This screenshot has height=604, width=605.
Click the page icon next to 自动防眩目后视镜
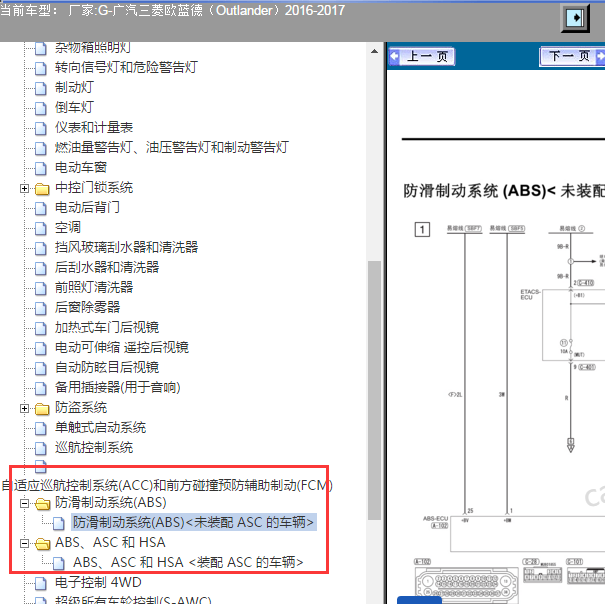point(41,368)
